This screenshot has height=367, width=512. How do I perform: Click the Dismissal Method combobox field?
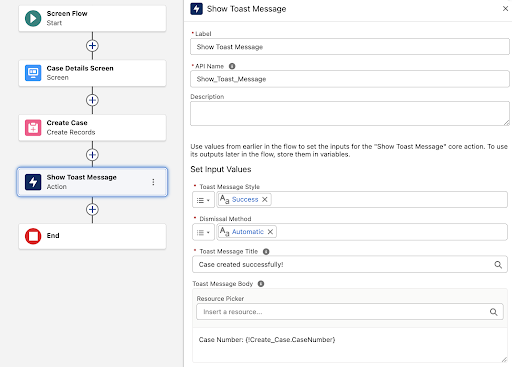click(x=362, y=232)
